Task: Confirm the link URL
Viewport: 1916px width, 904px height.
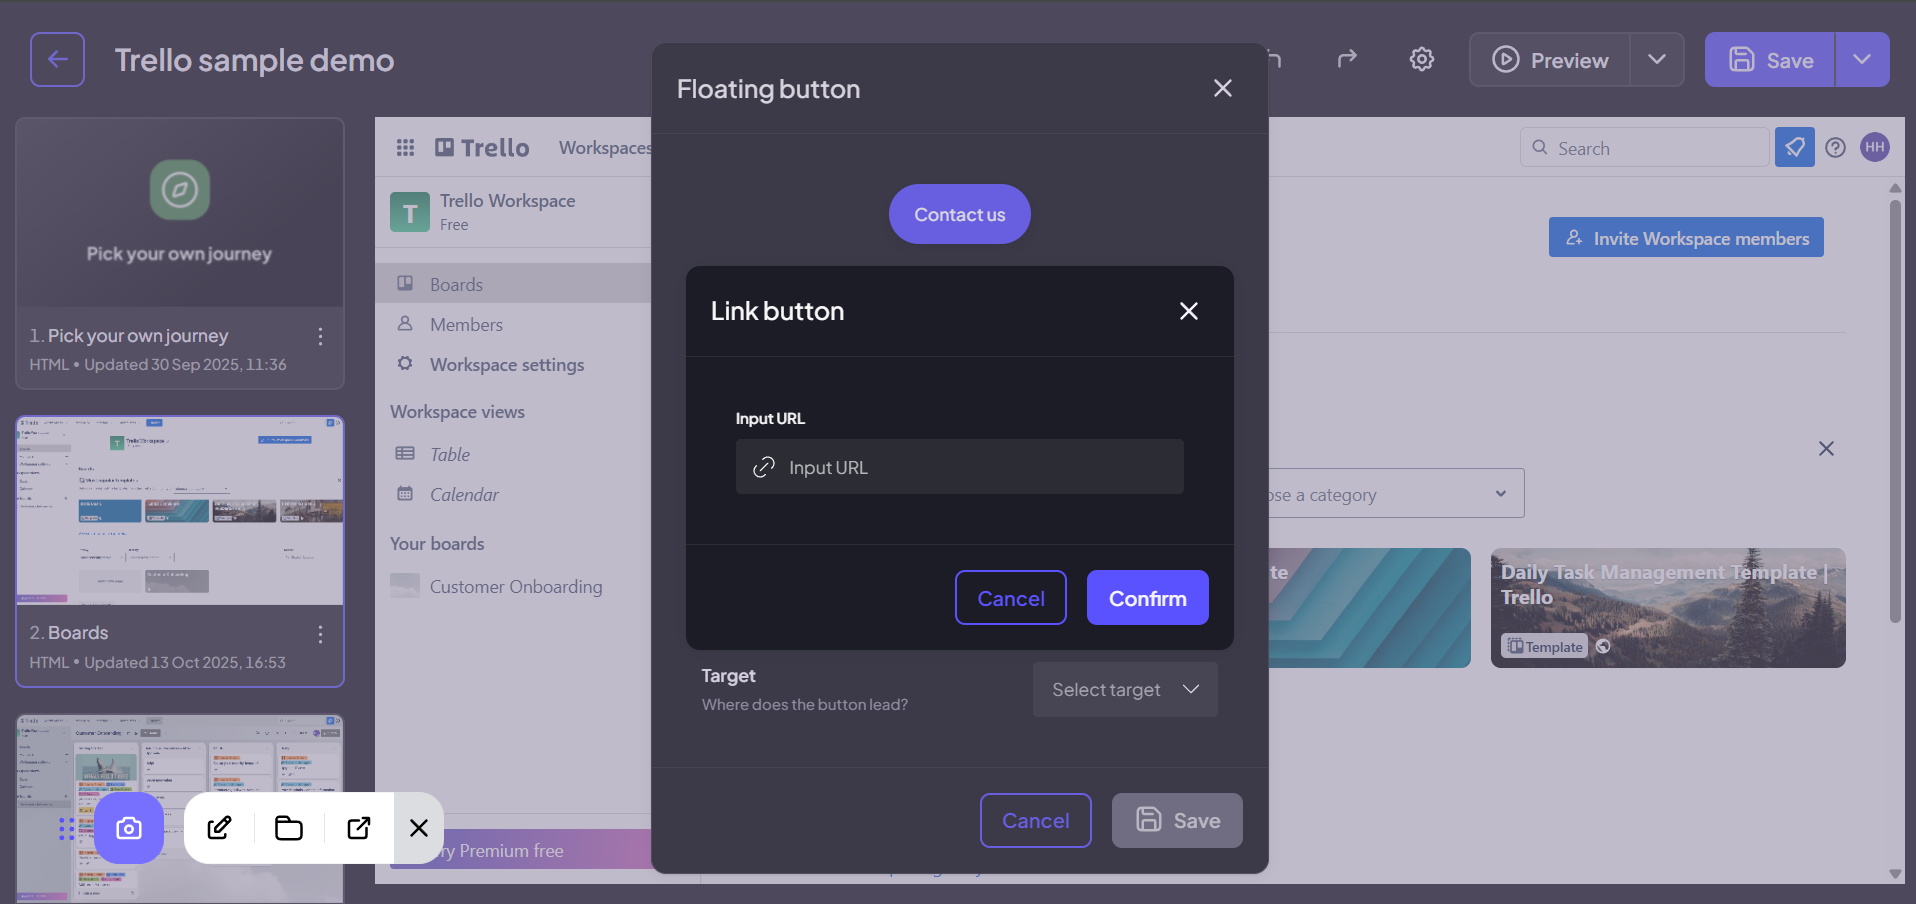Action: click(x=1147, y=598)
